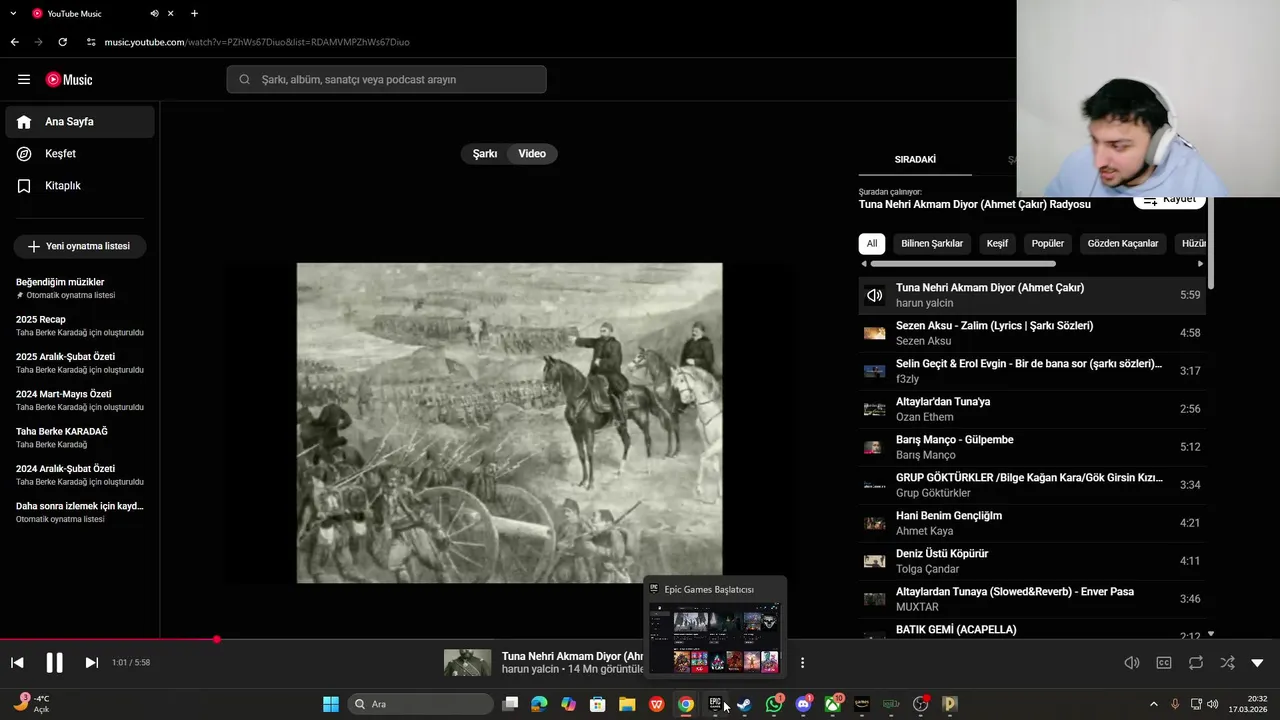Open 2025 Aralık-Şubat Özeti playlist
Viewport: 1280px width, 720px height.
pyautogui.click(x=80, y=363)
